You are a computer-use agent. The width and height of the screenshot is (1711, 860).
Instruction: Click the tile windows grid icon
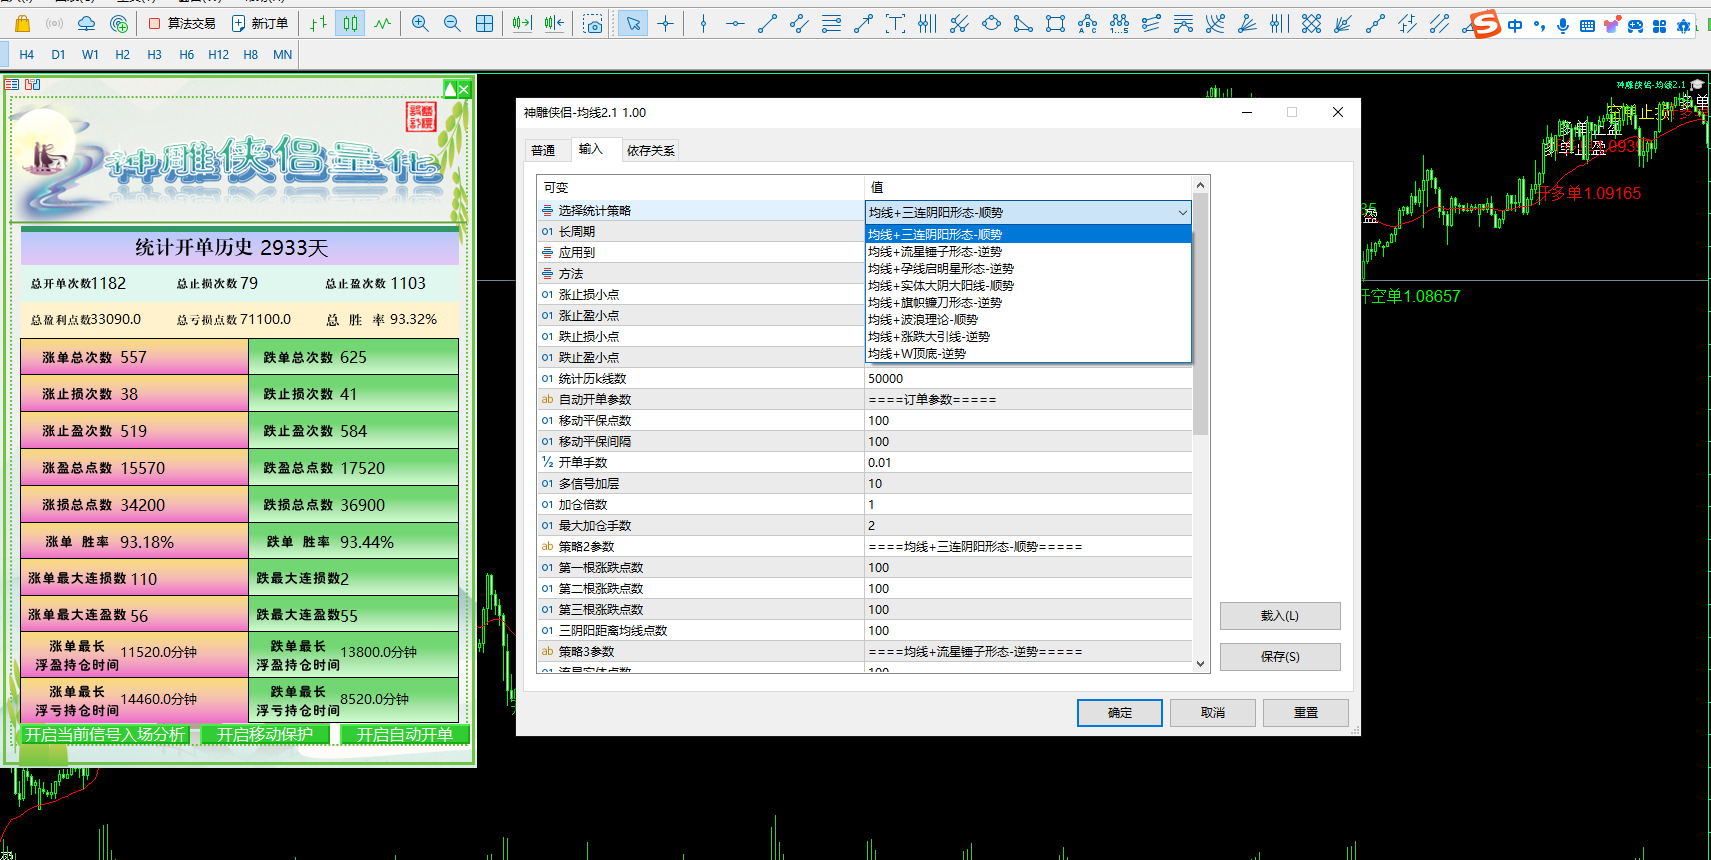[x=485, y=24]
